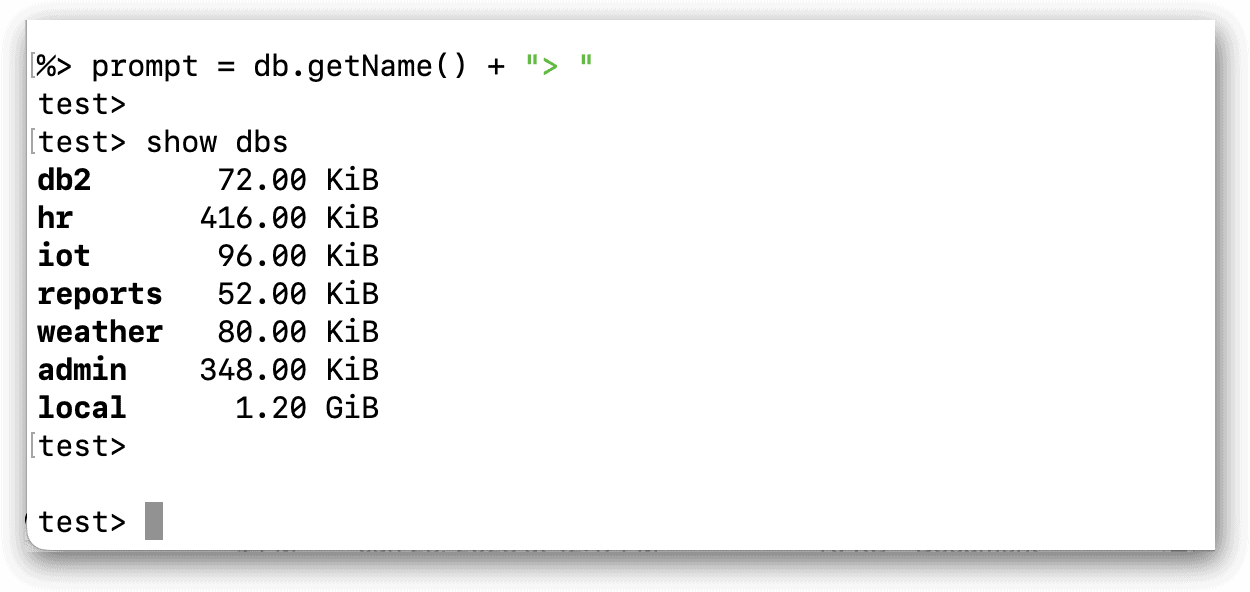
Task: Click the %> prompt on first line
Action: [x=55, y=67]
